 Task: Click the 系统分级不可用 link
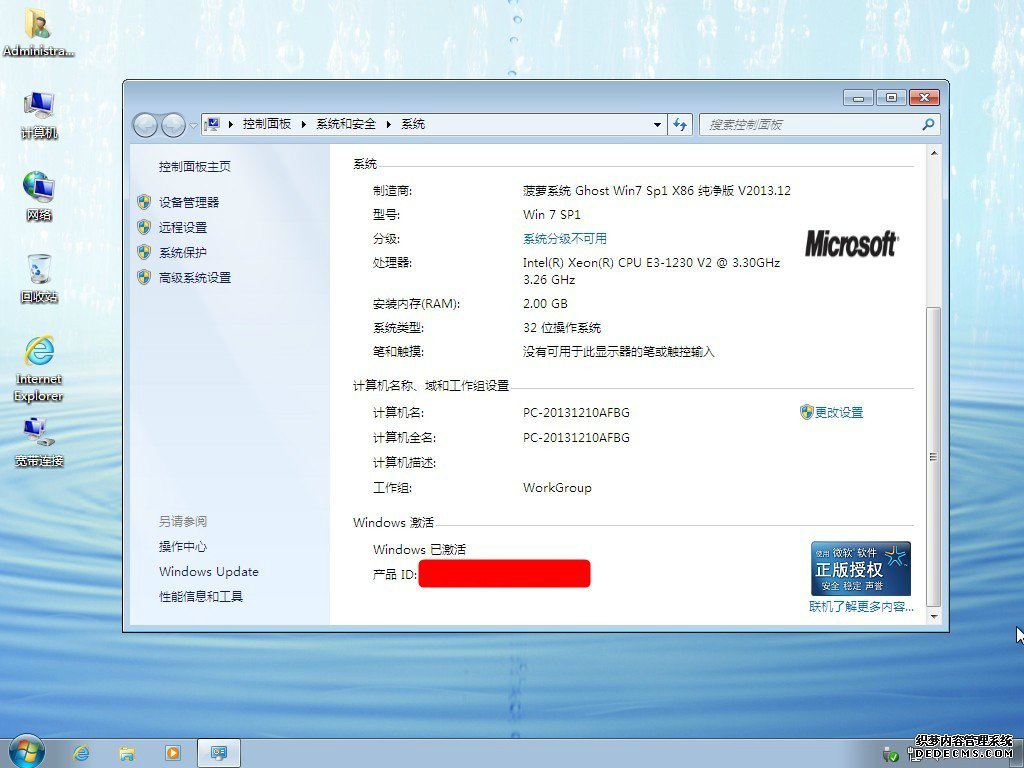565,239
